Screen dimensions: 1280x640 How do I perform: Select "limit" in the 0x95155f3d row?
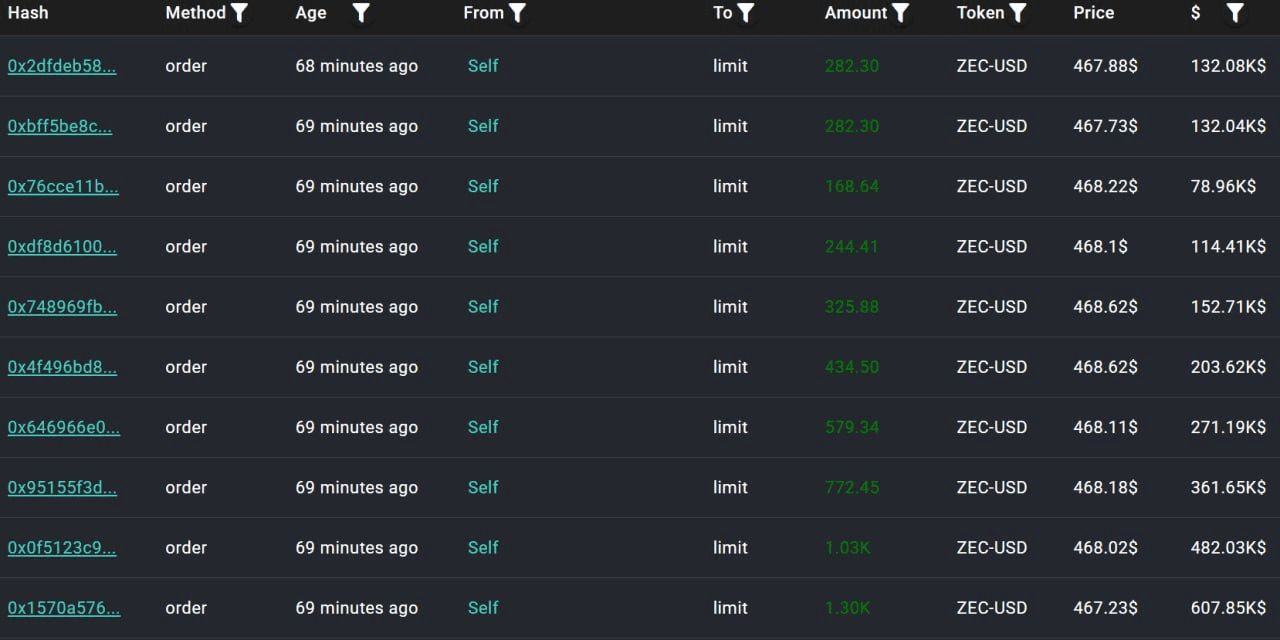coord(730,487)
